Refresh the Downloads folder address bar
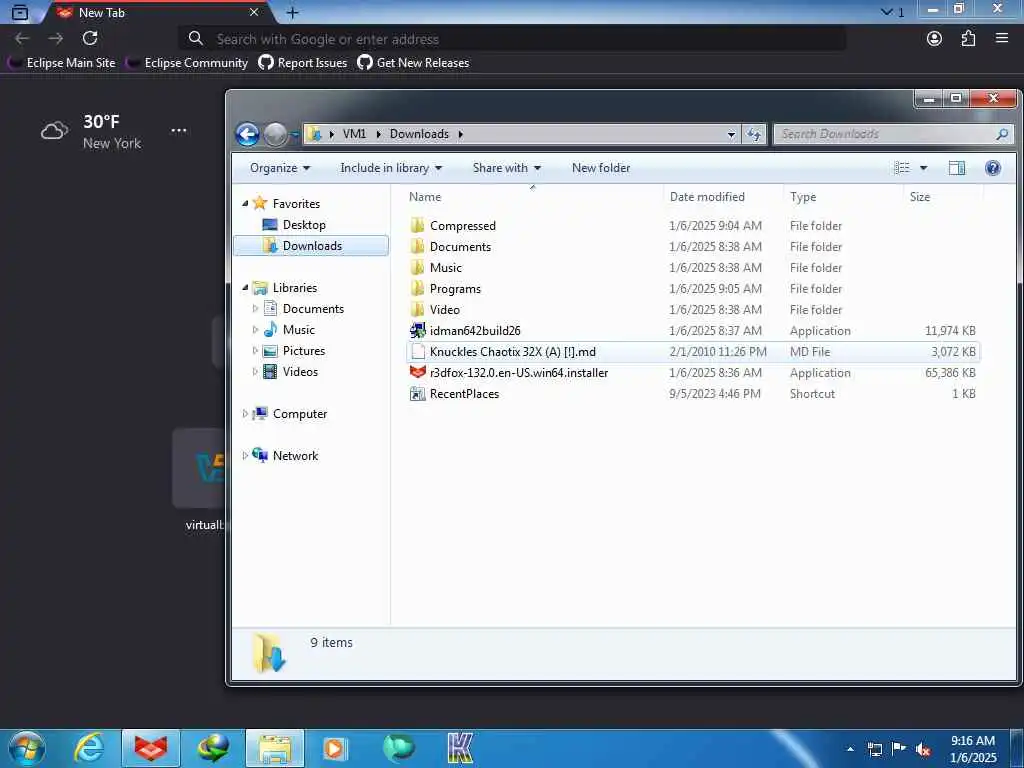Image resolution: width=1024 pixels, height=768 pixels. [x=754, y=134]
